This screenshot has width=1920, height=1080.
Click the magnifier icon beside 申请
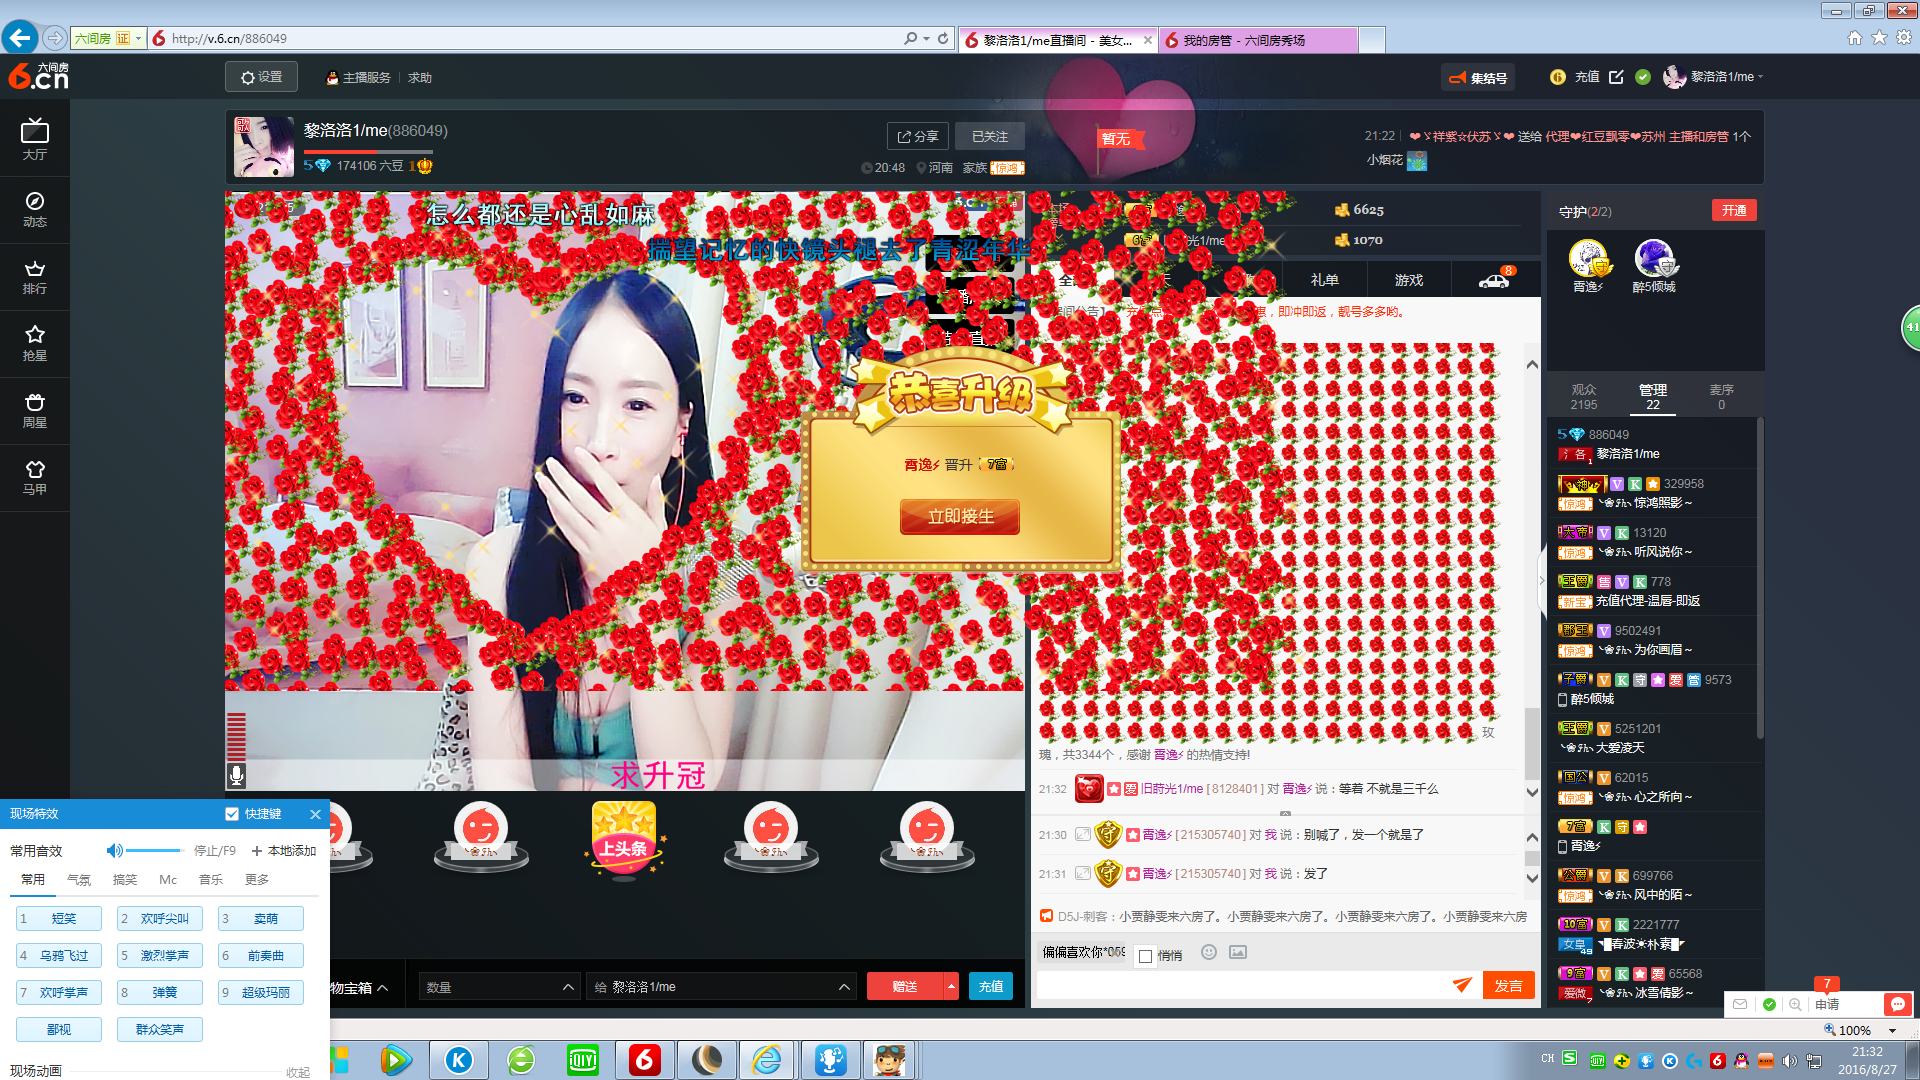[1796, 1004]
